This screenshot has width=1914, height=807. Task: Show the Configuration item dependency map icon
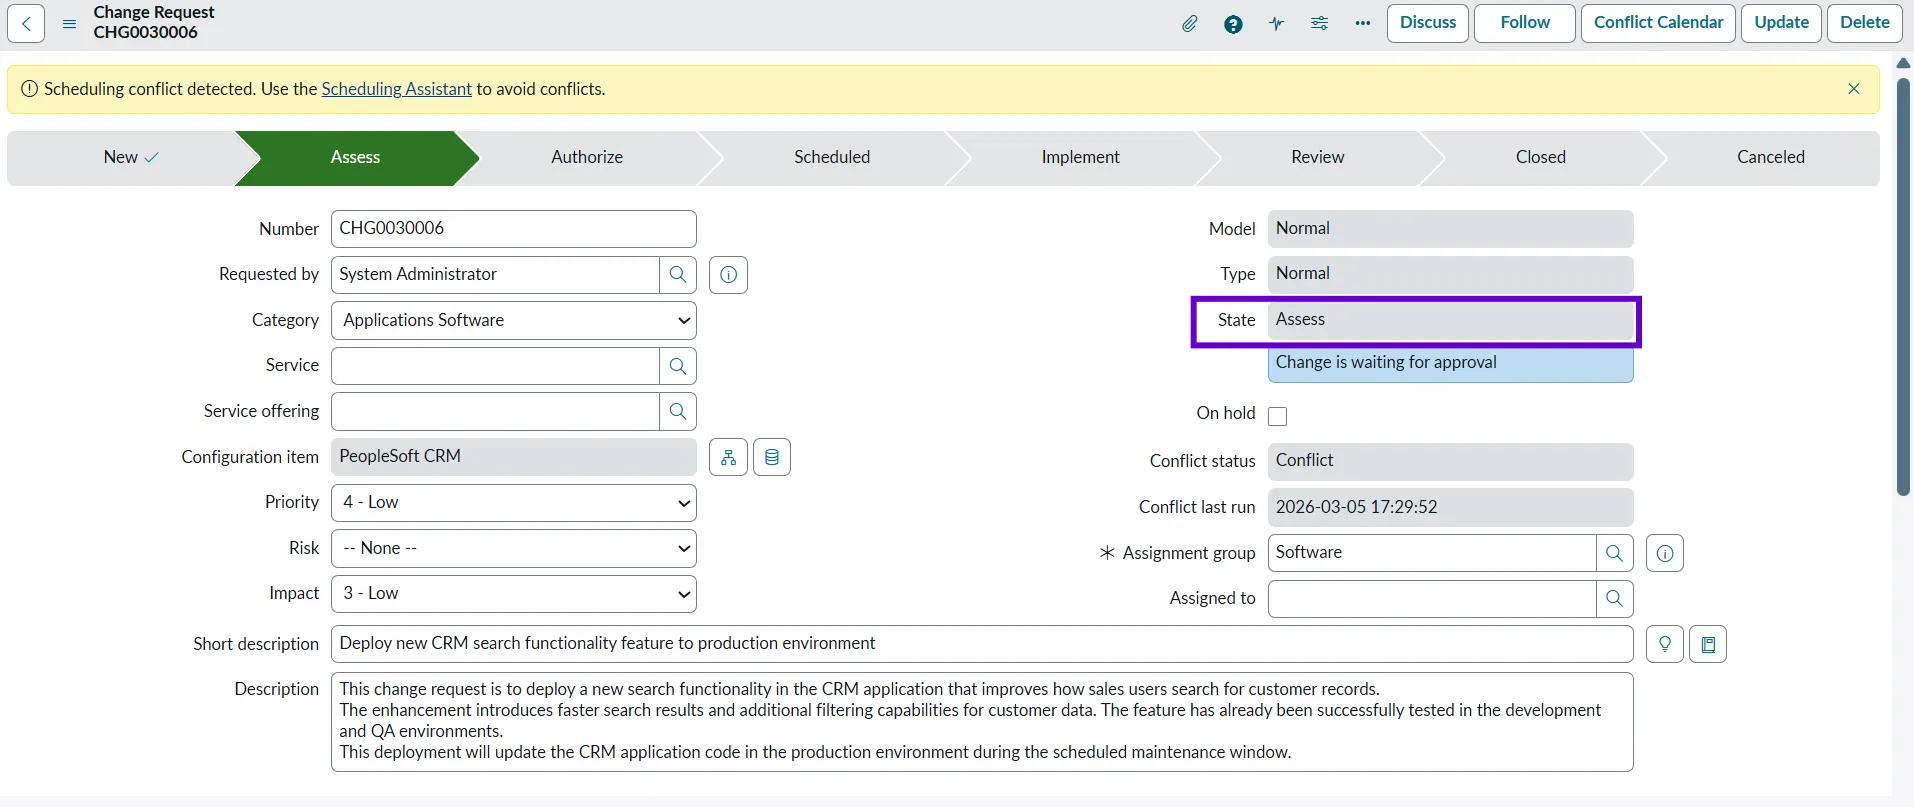[x=728, y=457]
